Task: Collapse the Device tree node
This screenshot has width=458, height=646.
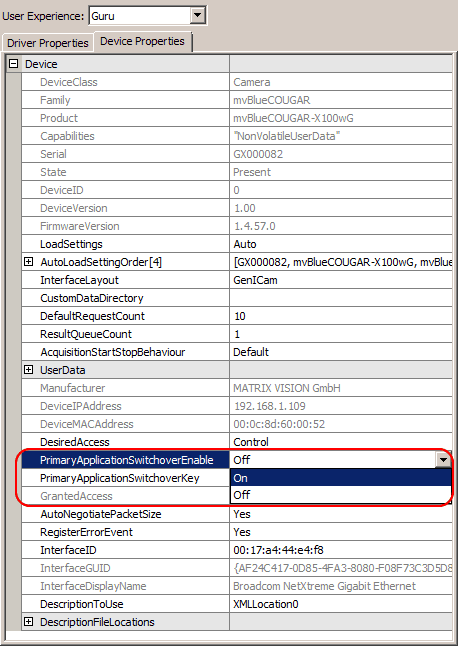Action: point(14,64)
